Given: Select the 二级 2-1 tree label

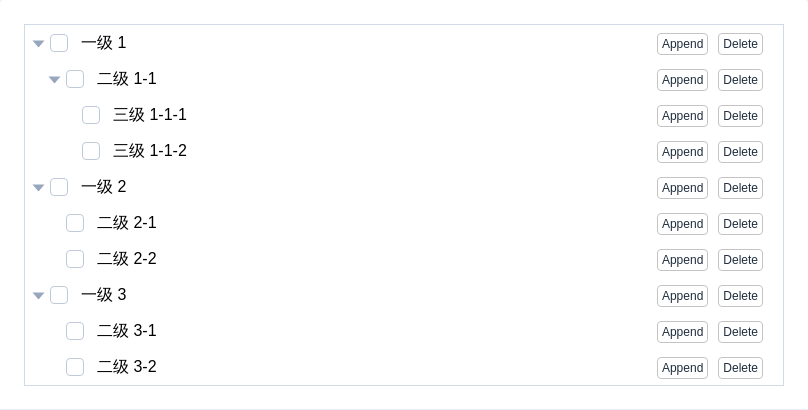Looking at the screenshot, I should tap(127, 223).
